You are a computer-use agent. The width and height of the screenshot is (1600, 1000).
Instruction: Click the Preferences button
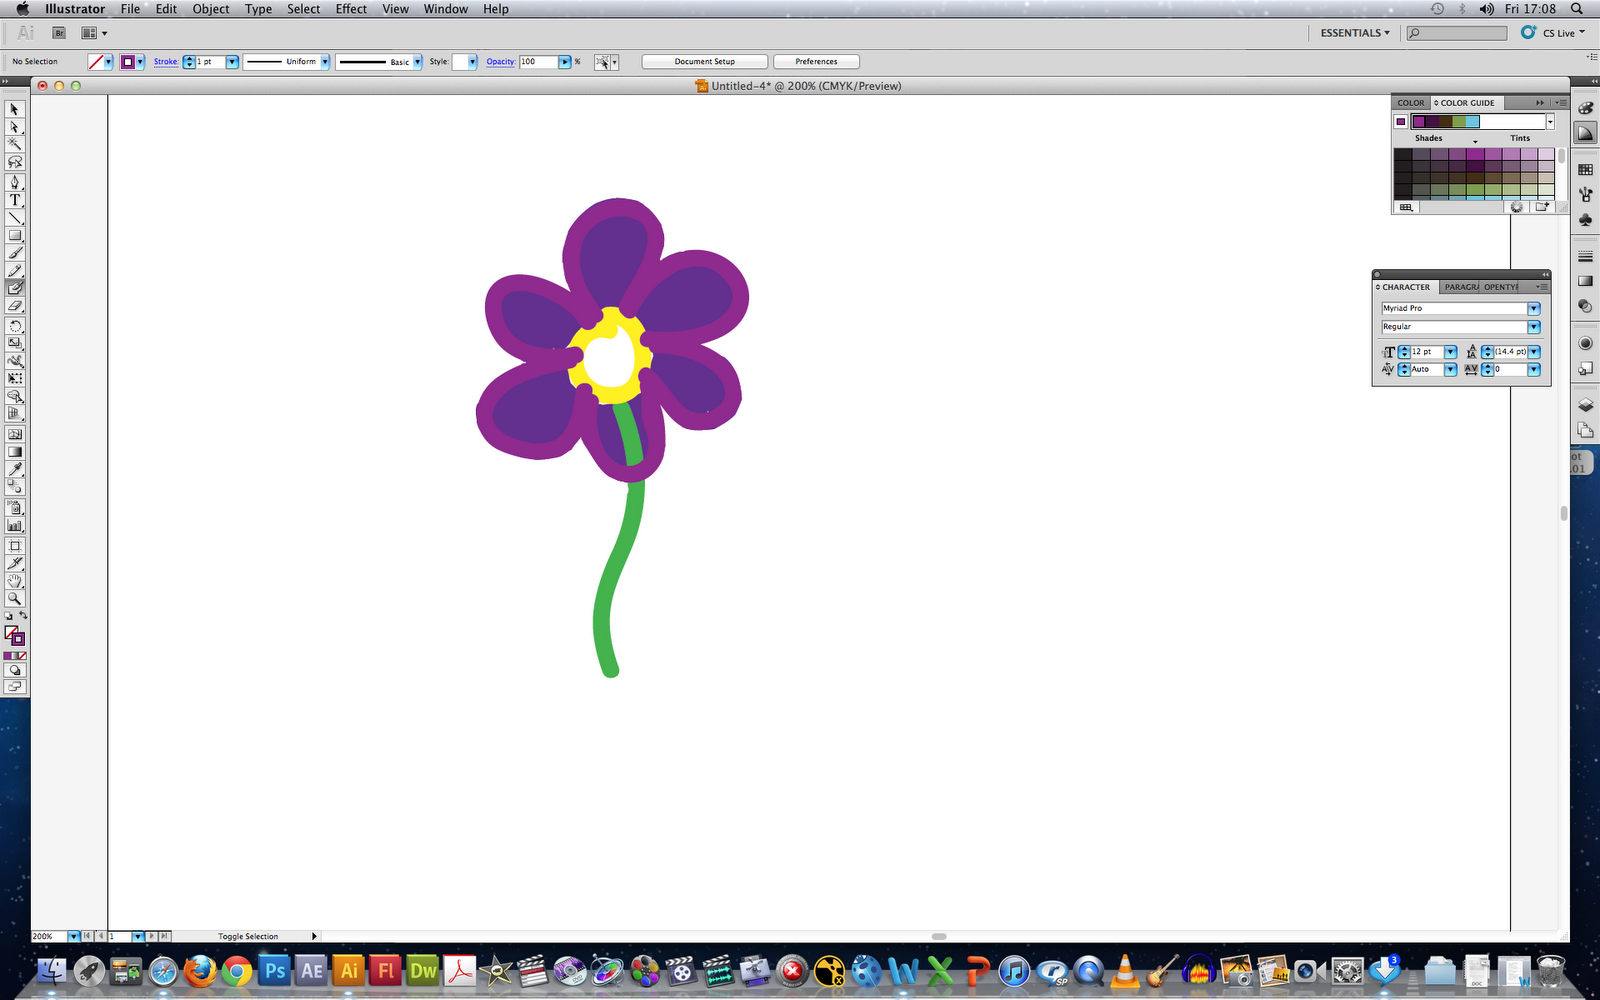816,61
